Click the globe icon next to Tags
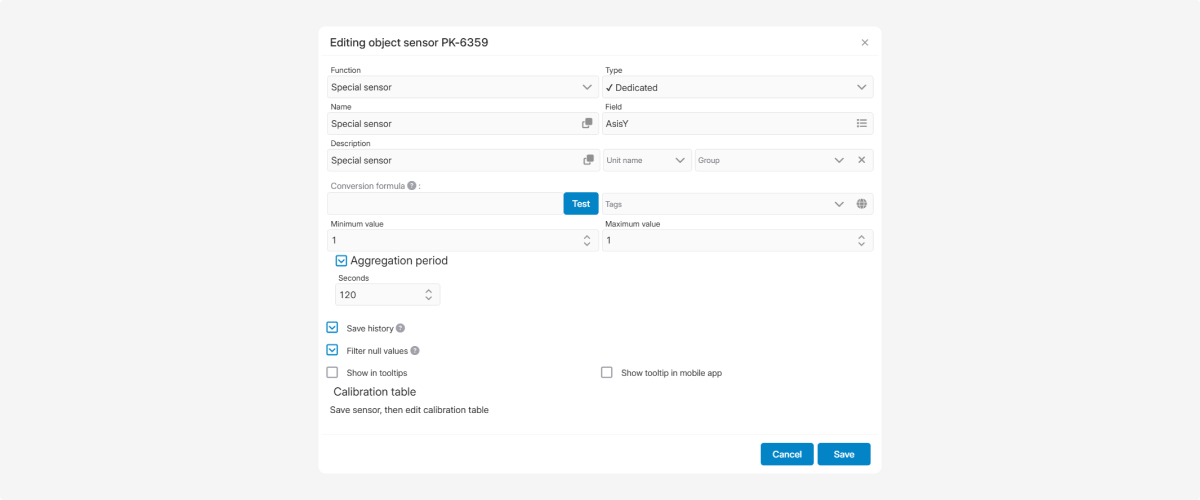1200x500 pixels. coord(861,204)
